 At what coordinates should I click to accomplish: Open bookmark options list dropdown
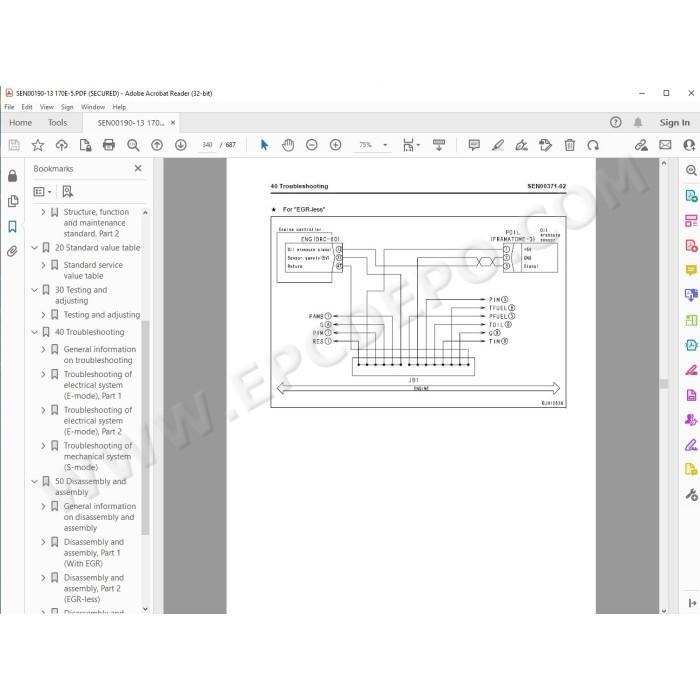pyautogui.click(x=42, y=192)
